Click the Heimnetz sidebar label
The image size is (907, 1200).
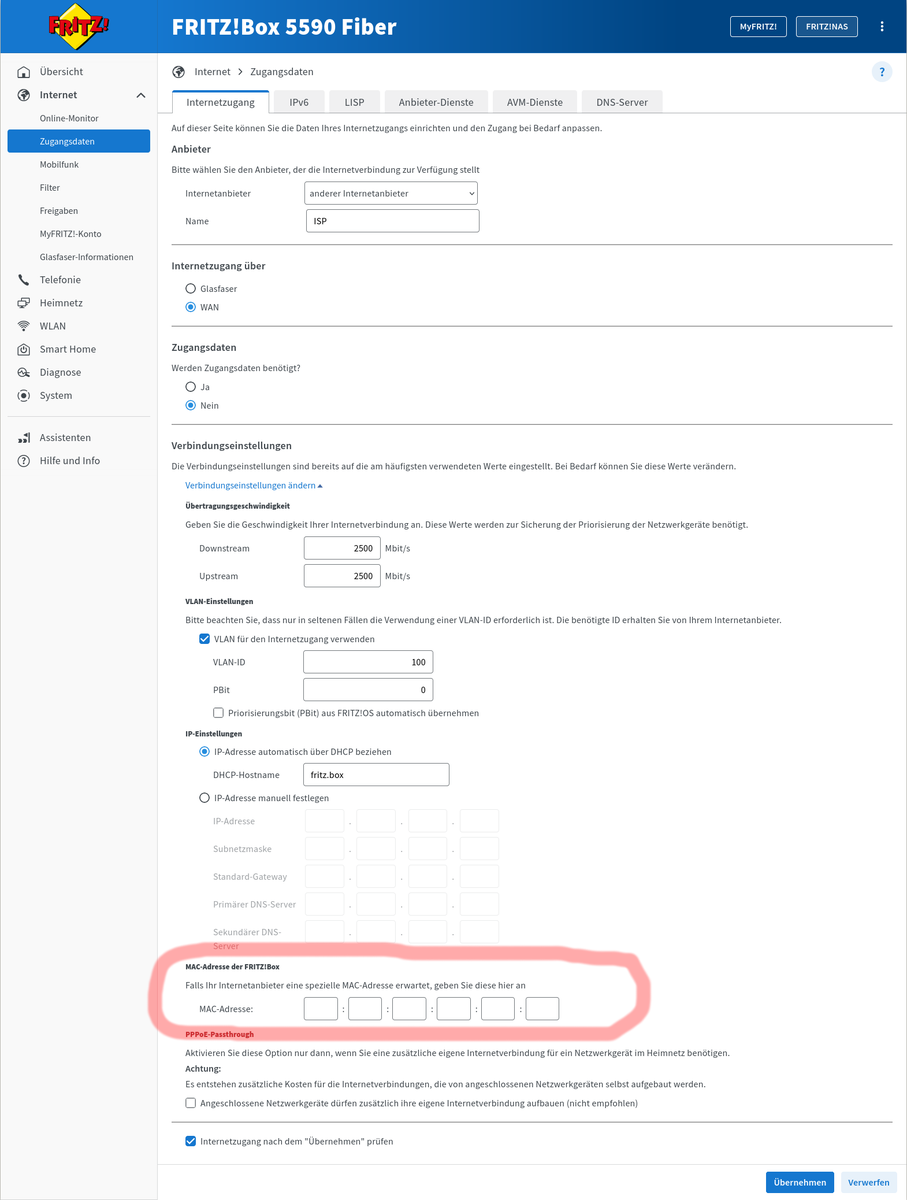(61, 303)
